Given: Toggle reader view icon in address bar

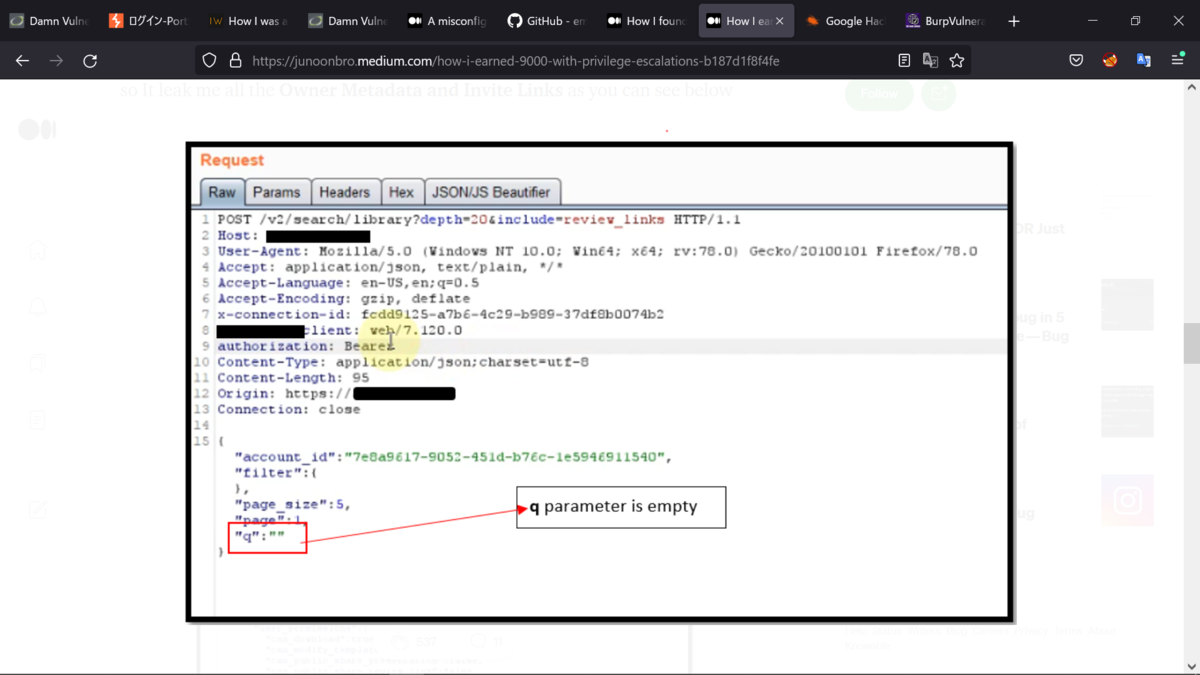Looking at the screenshot, I should (x=904, y=61).
